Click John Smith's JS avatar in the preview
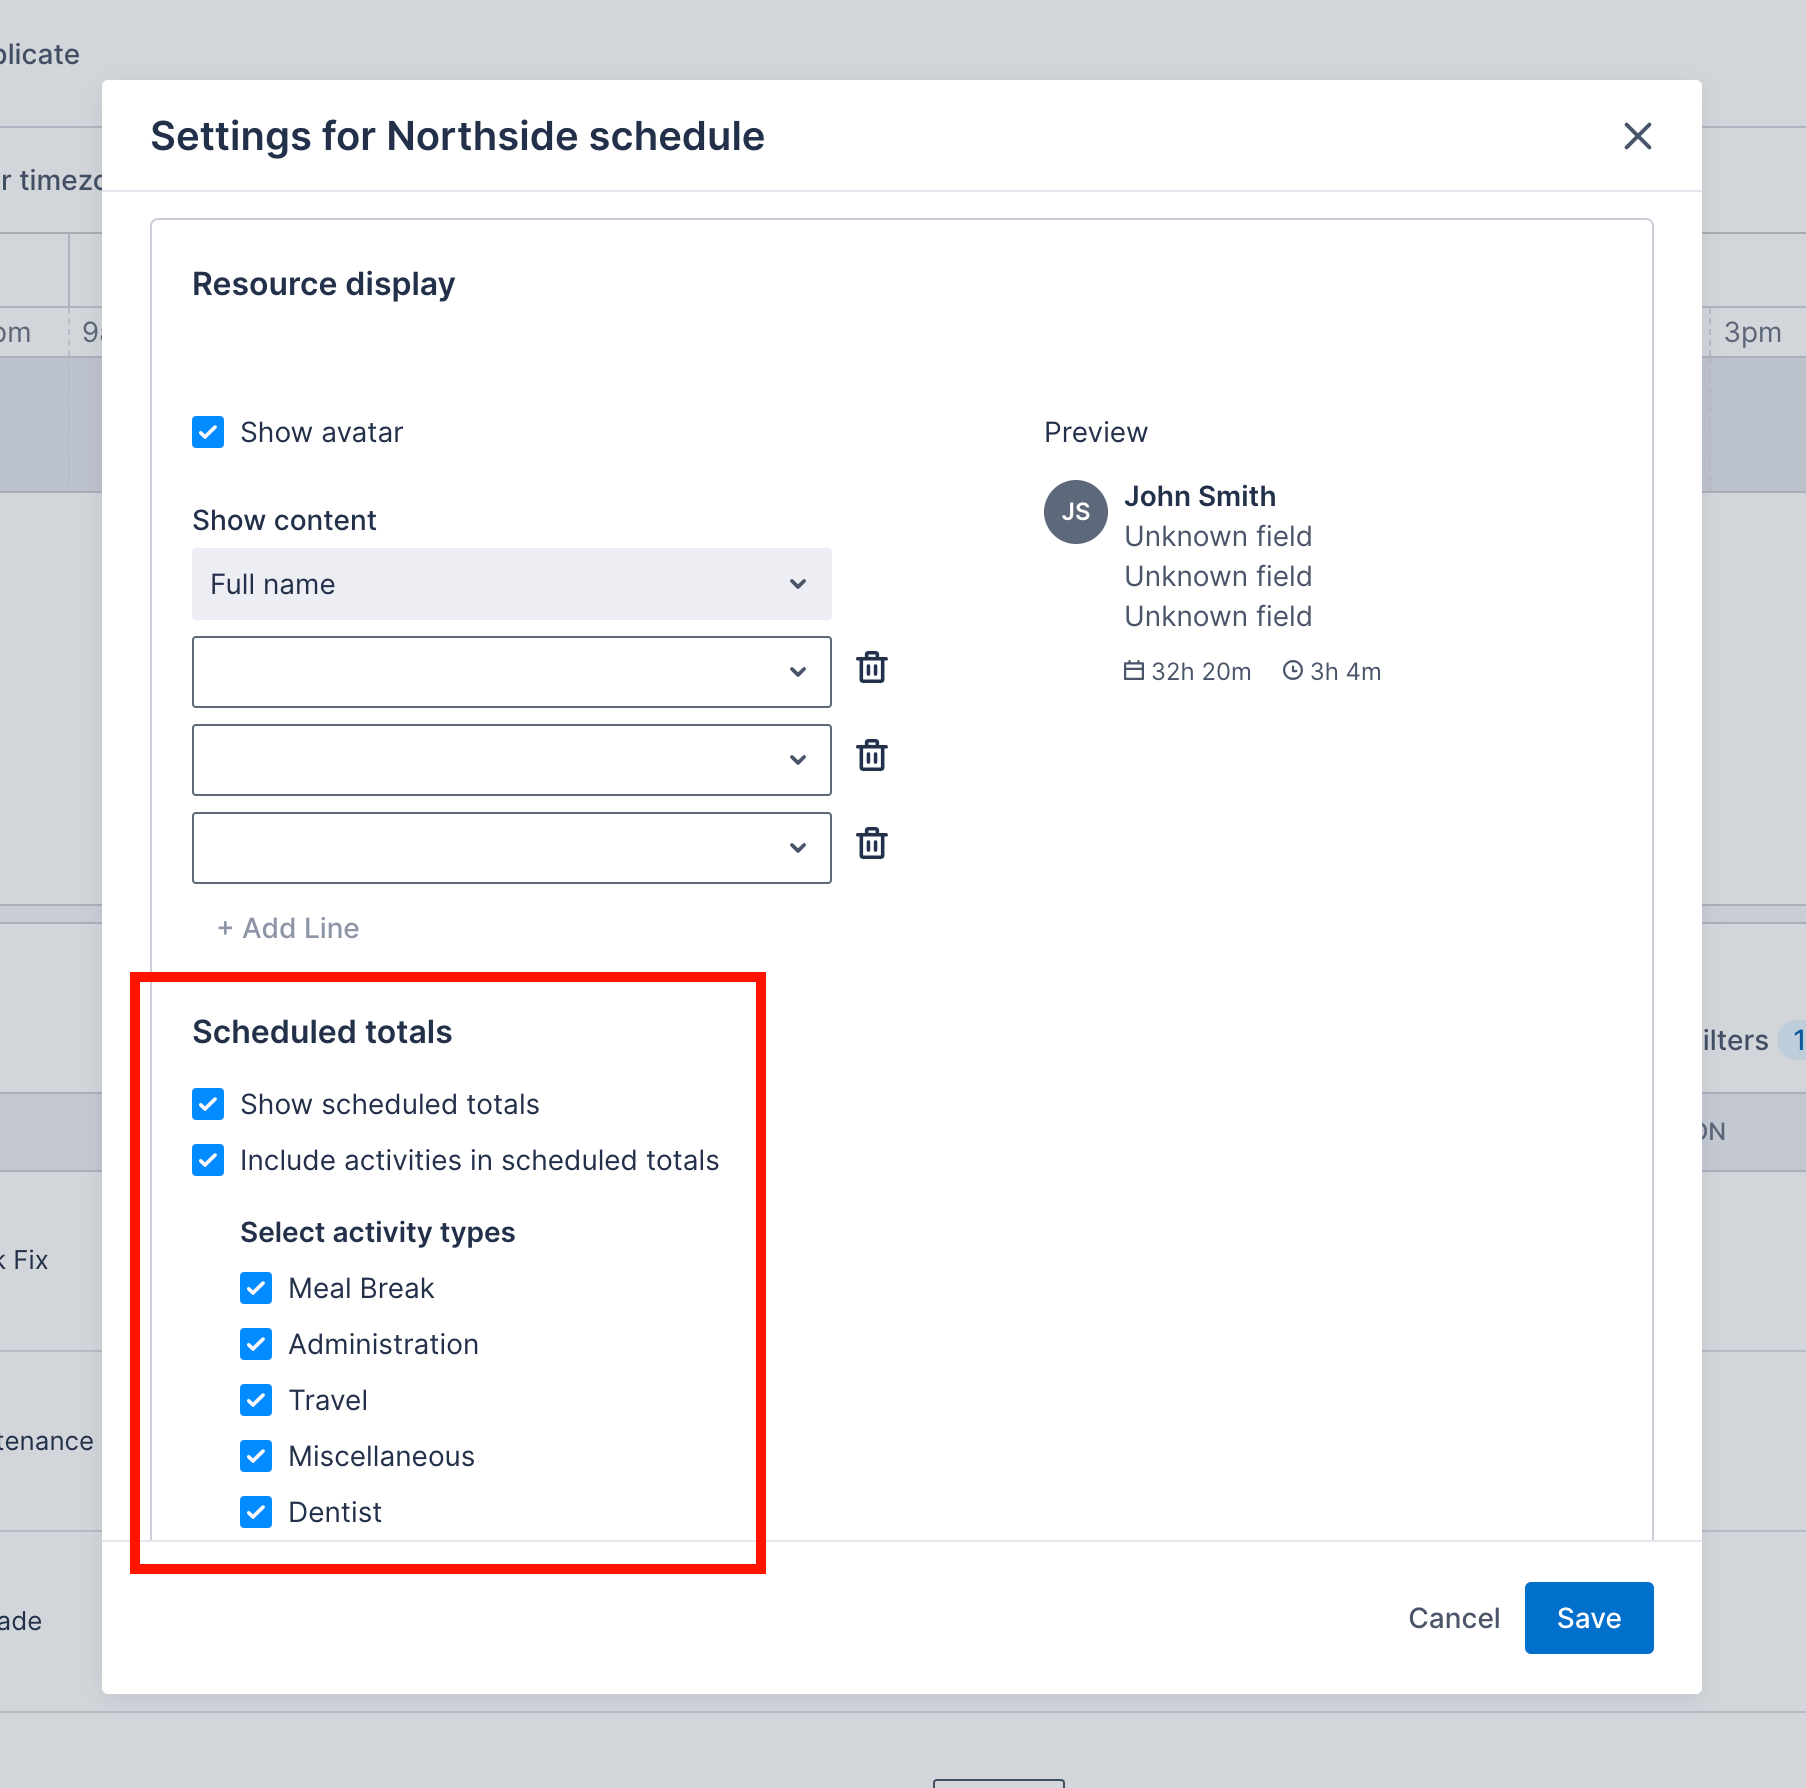The width and height of the screenshot is (1806, 1788). 1075,512
